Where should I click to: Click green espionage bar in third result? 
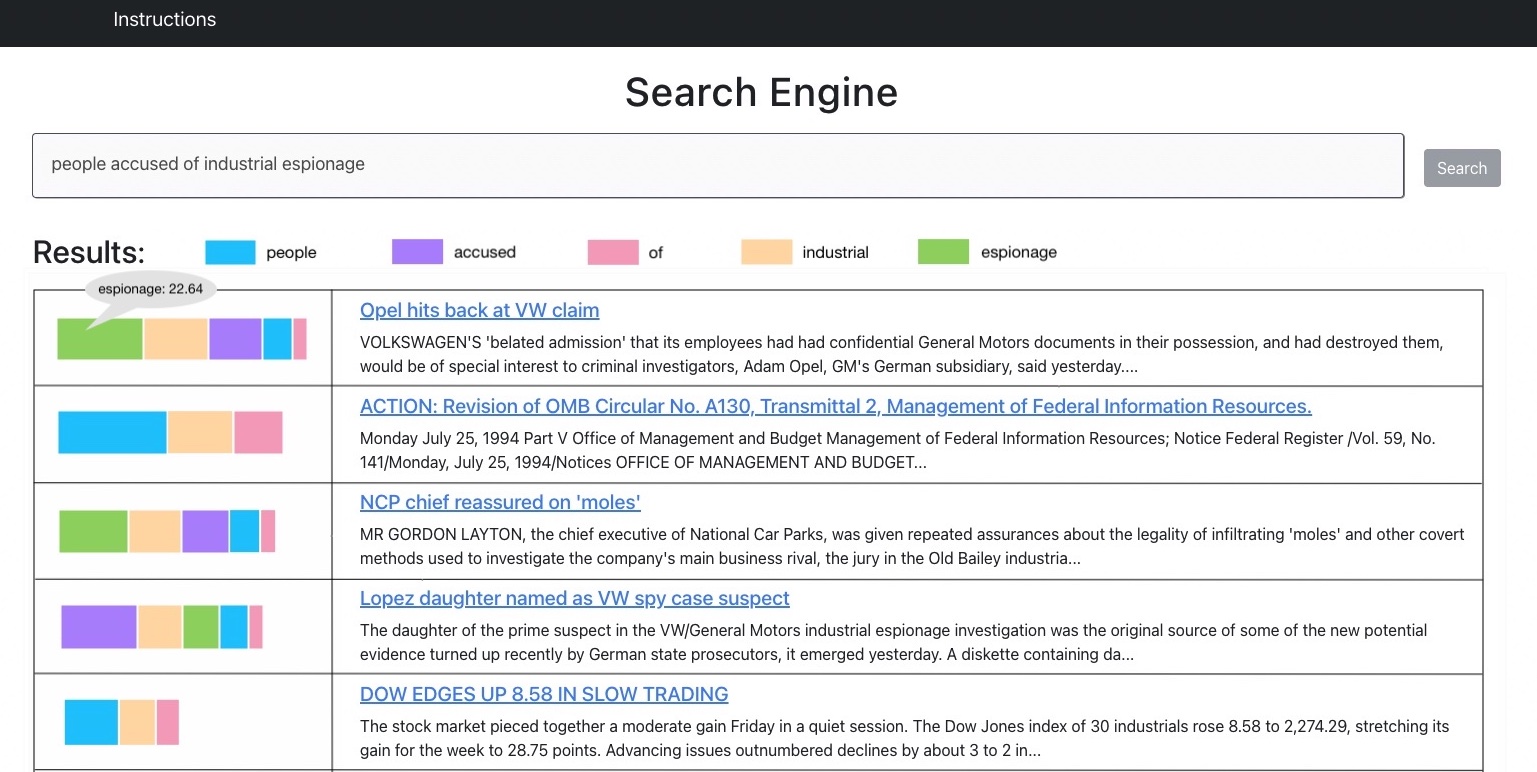[93, 531]
